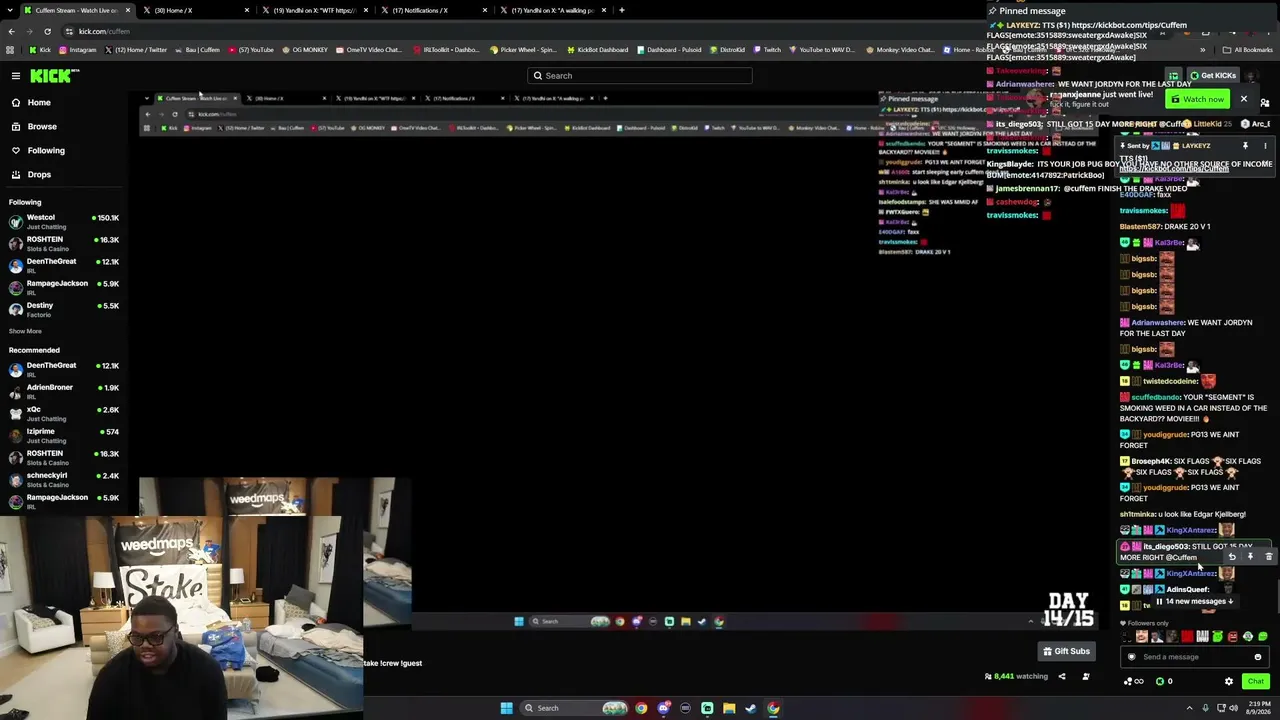Open pinned message options menu
The height and width of the screenshot is (720, 1280).
[1265, 146]
